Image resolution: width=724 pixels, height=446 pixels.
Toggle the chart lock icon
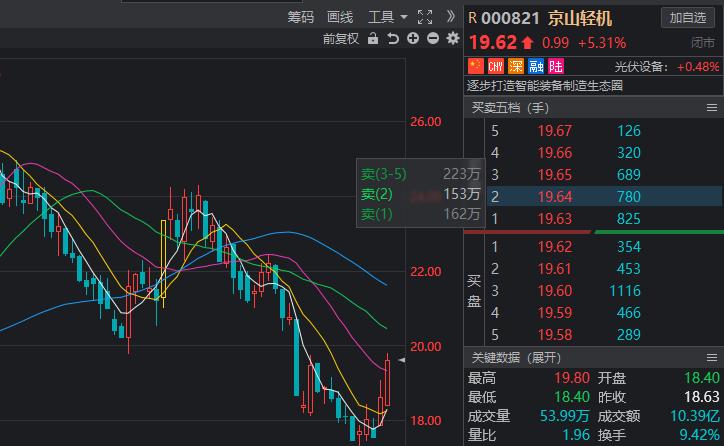tap(373, 39)
